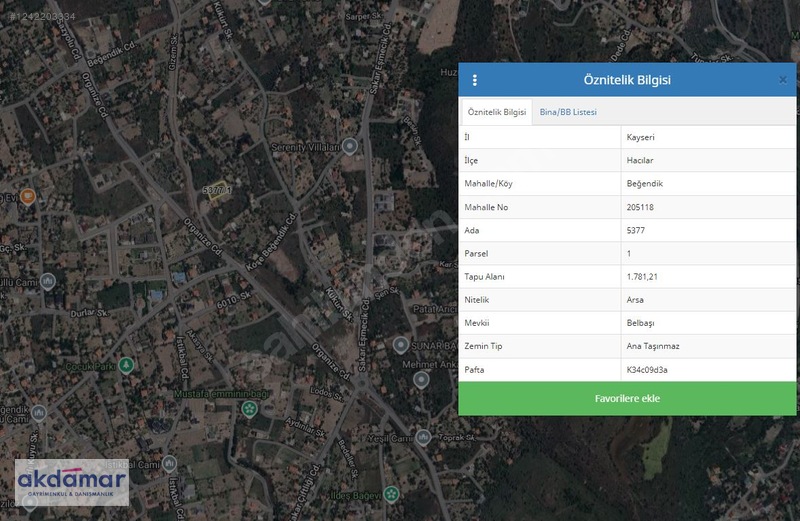Click the İstikbal Cami mosque icon
Viewport: 800px width, 521px height.
(169, 464)
